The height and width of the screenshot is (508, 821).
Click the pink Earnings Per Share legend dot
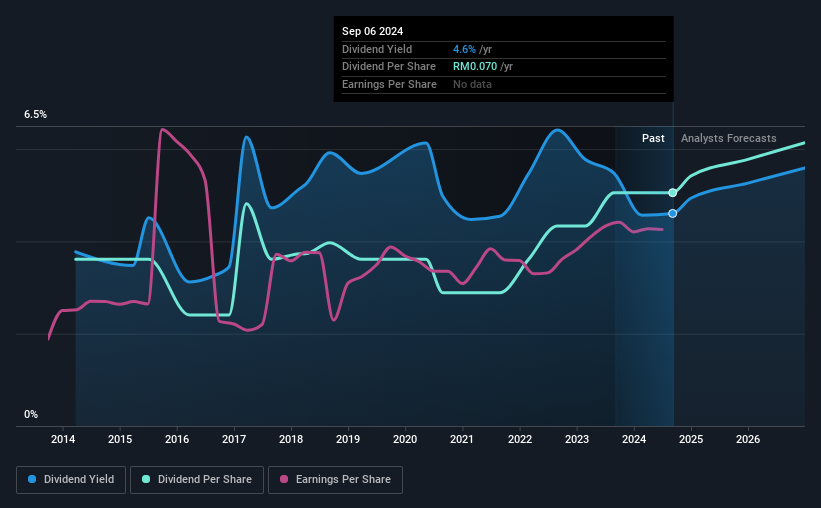click(284, 479)
